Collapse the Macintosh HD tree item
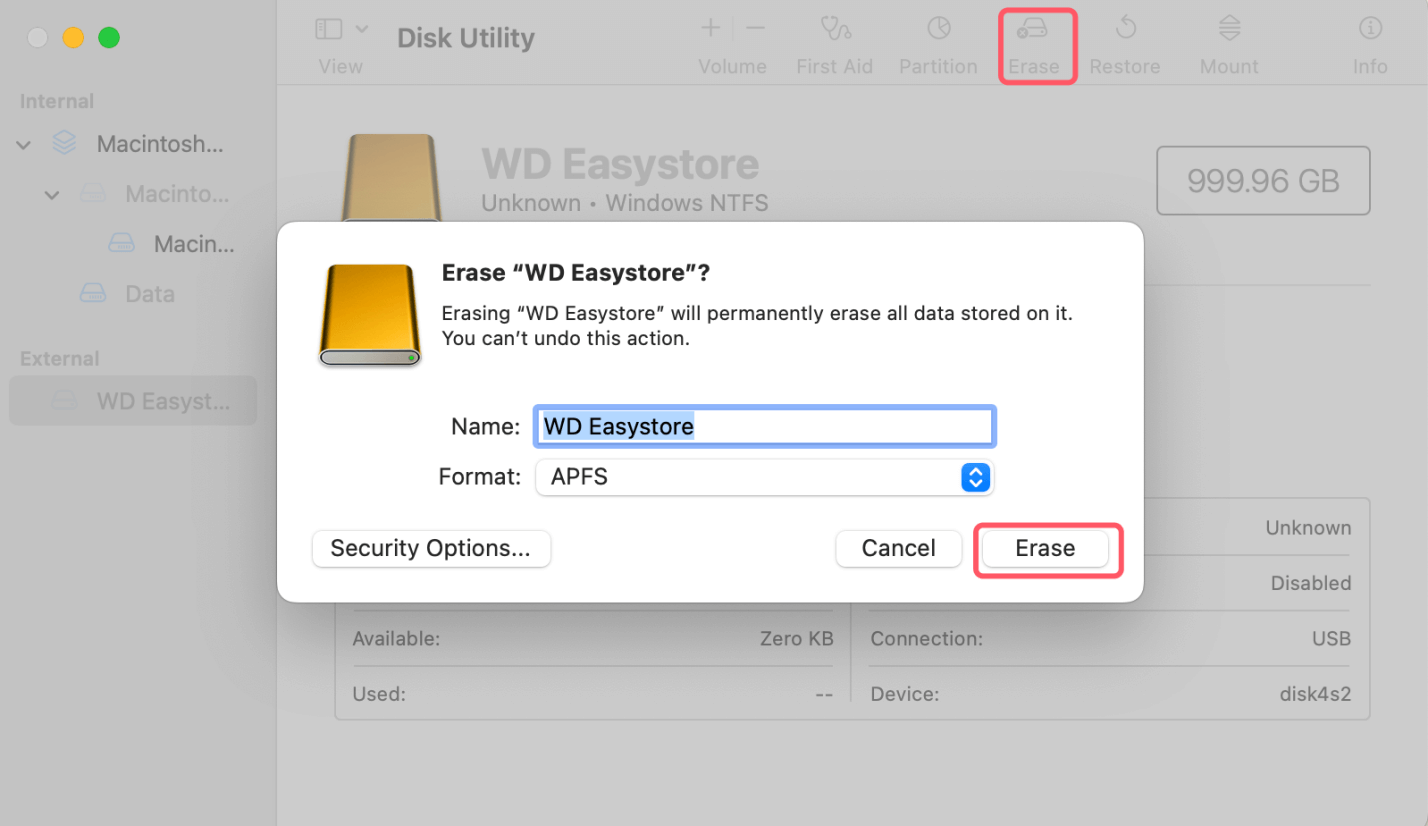Image resolution: width=1428 pixels, height=826 pixels. [x=22, y=144]
